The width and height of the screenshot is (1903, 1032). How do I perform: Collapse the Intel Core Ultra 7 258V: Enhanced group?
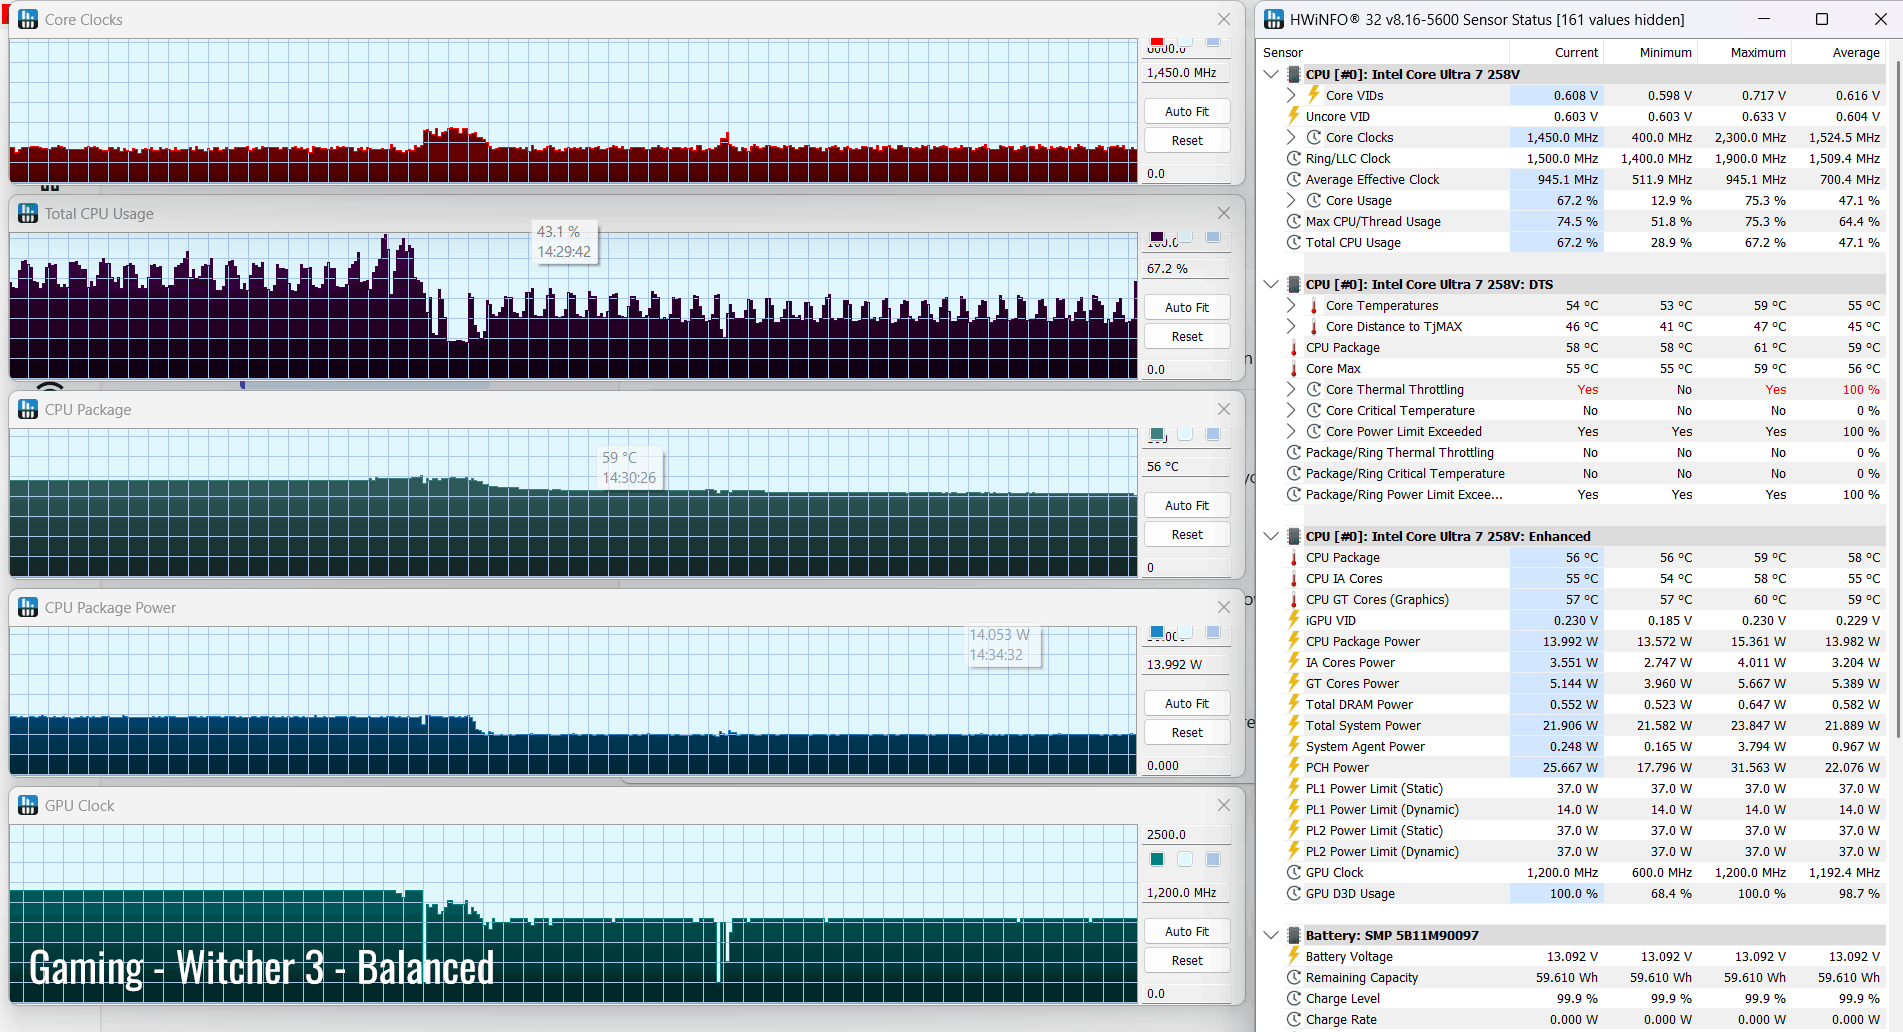point(1271,536)
